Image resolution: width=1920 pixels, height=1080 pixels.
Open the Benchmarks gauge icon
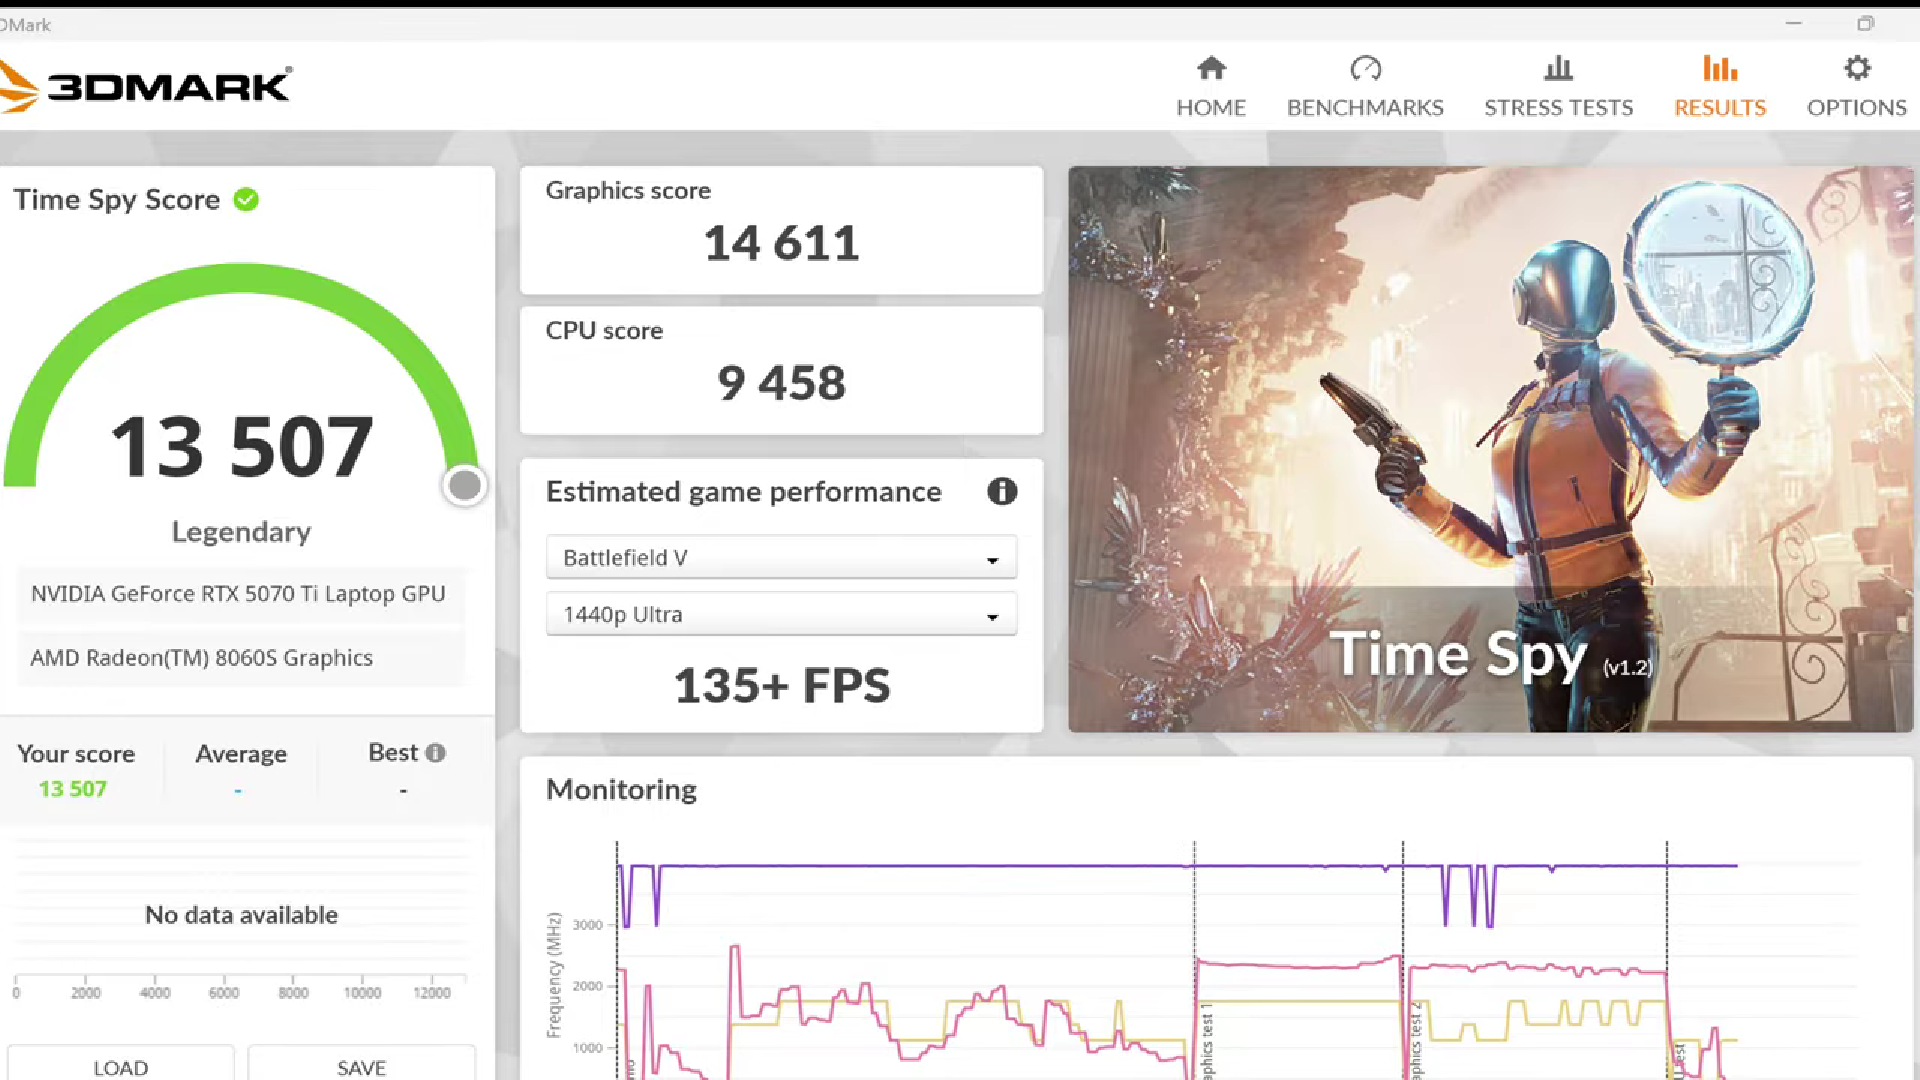1365,68
